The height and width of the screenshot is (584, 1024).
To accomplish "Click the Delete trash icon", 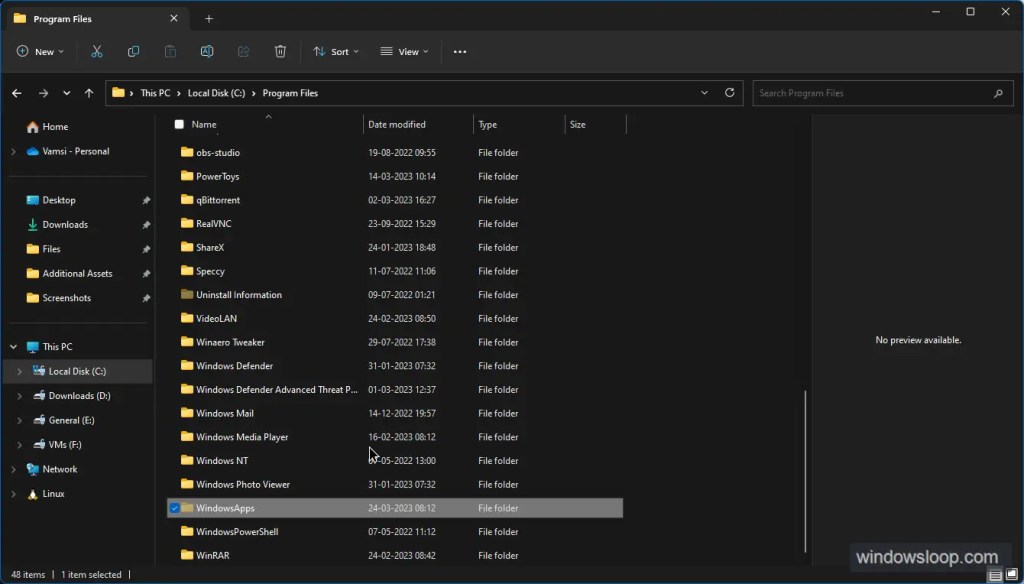I will click(x=280, y=51).
